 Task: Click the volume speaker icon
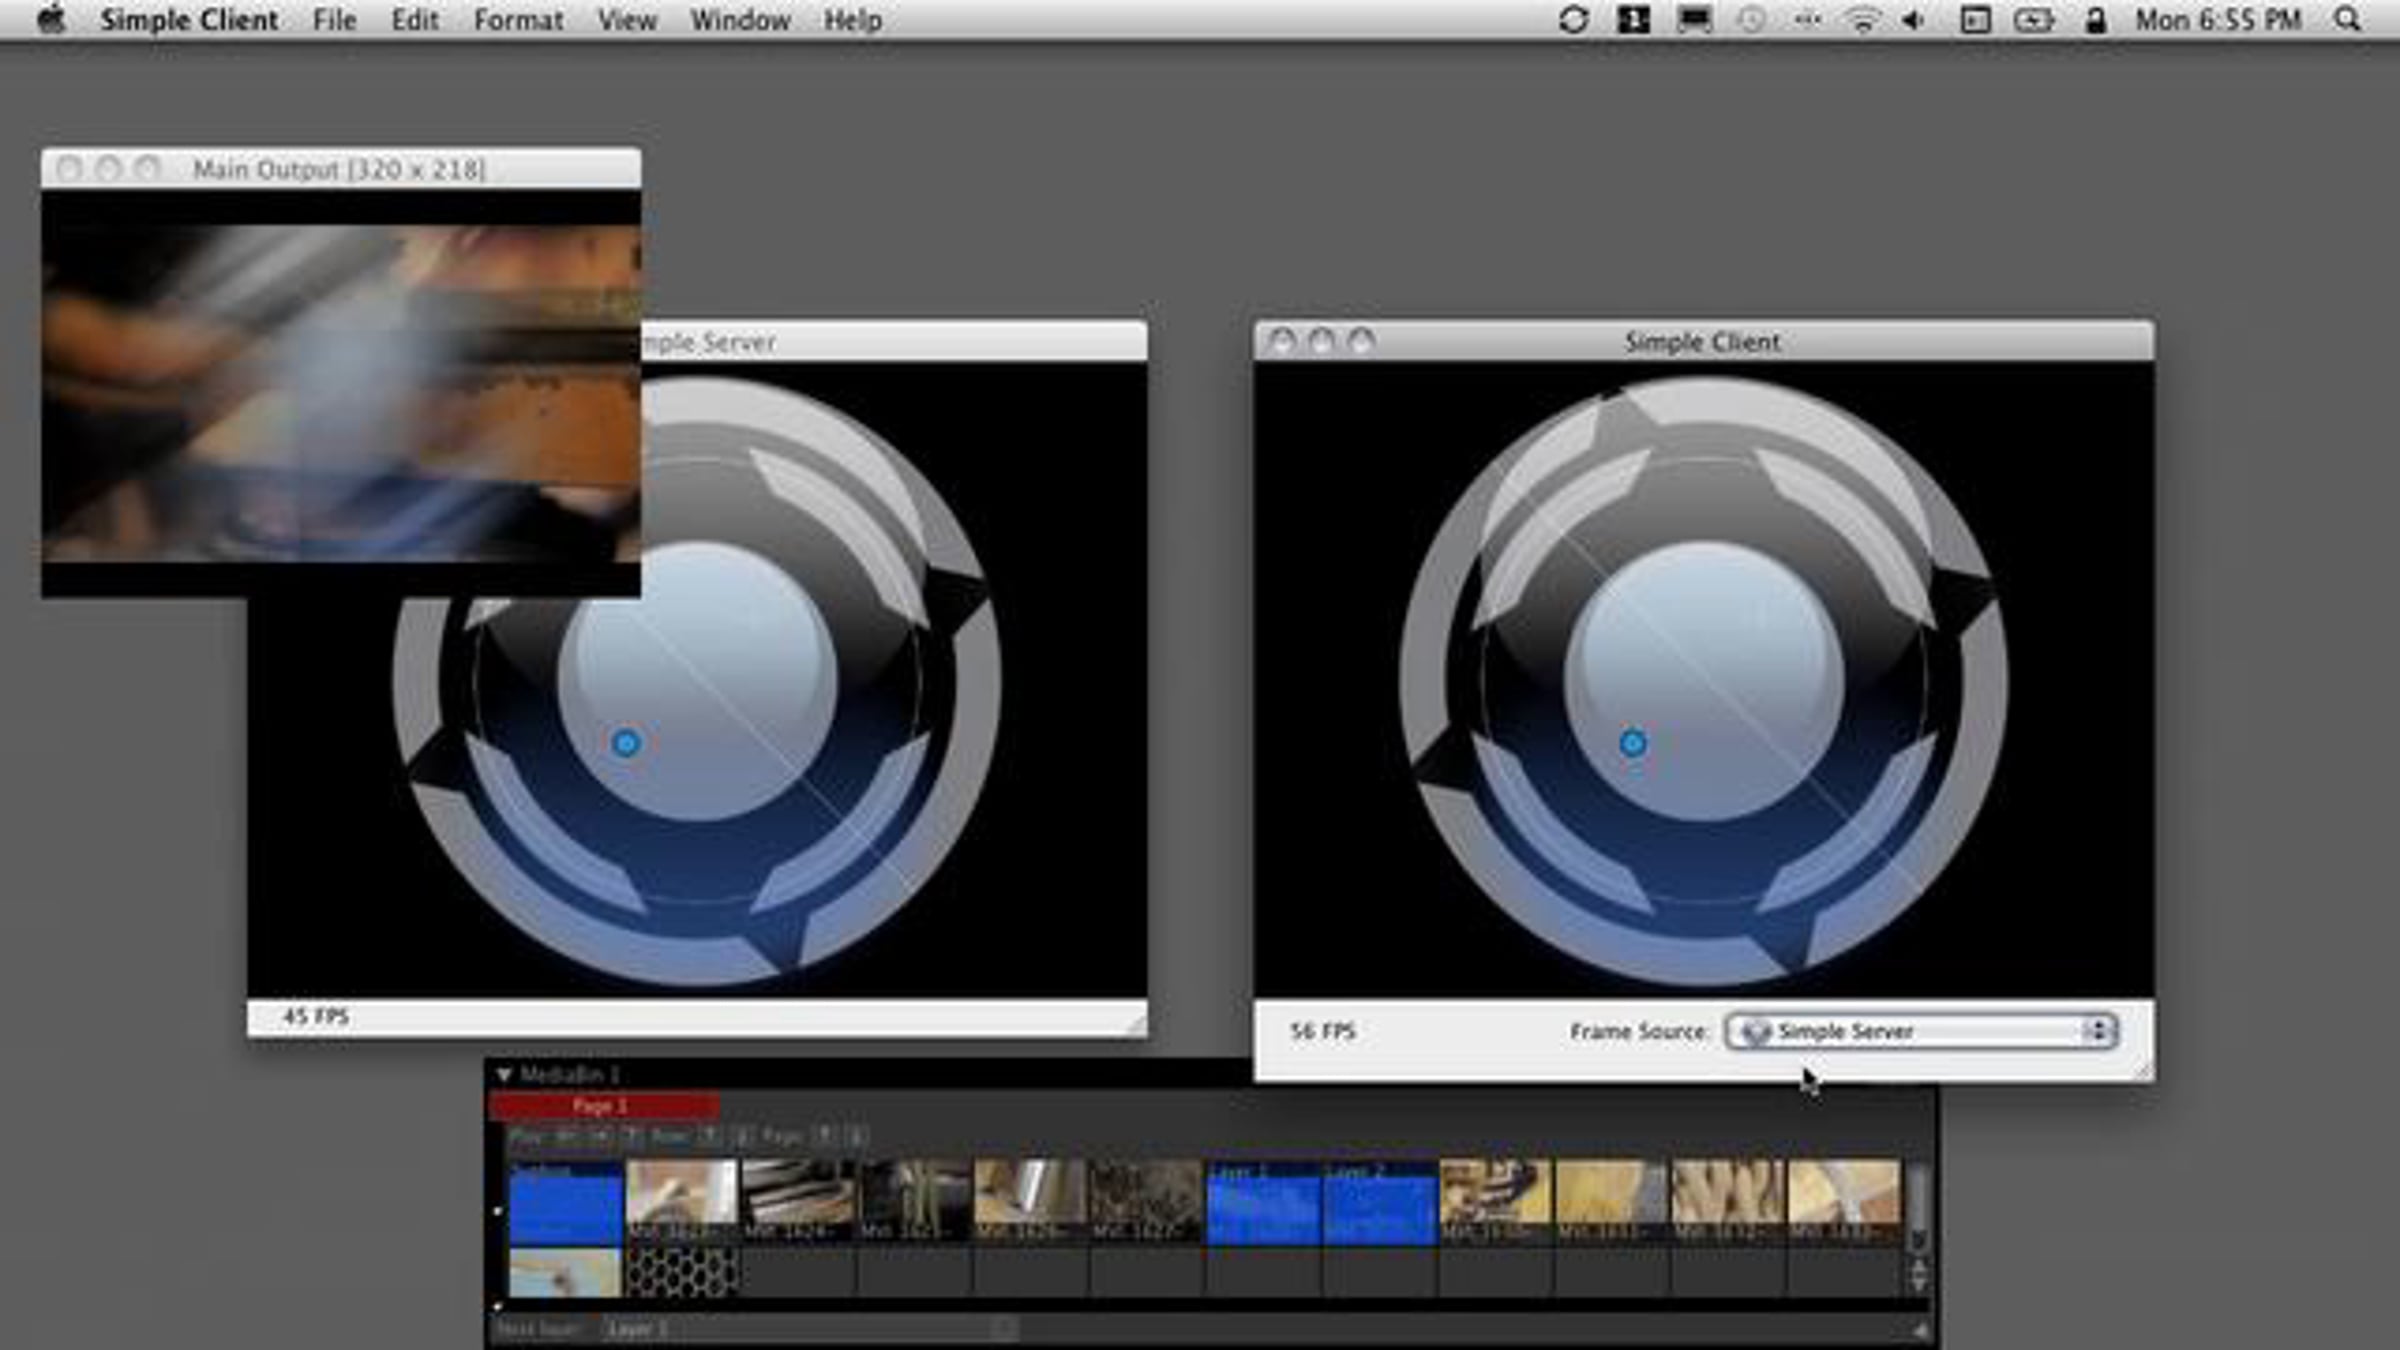click(x=1913, y=20)
